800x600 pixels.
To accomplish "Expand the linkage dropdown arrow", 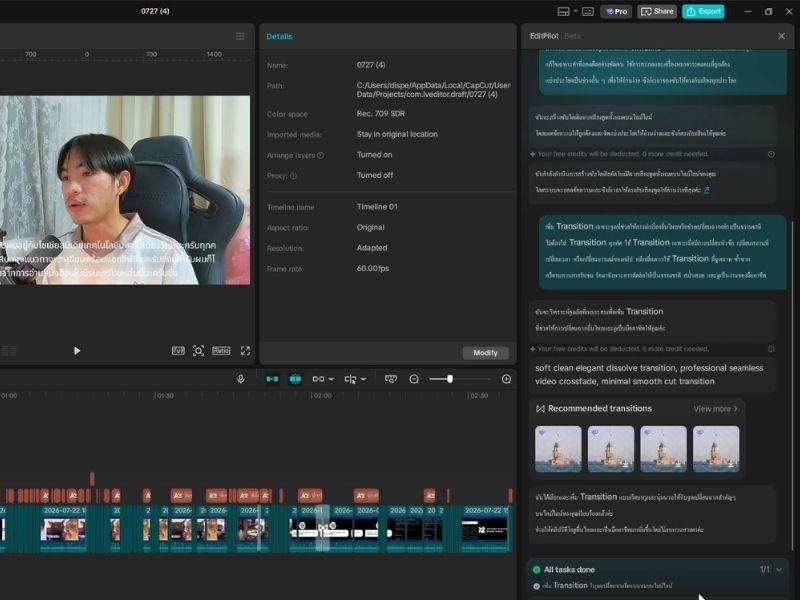I will click(x=331, y=379).
